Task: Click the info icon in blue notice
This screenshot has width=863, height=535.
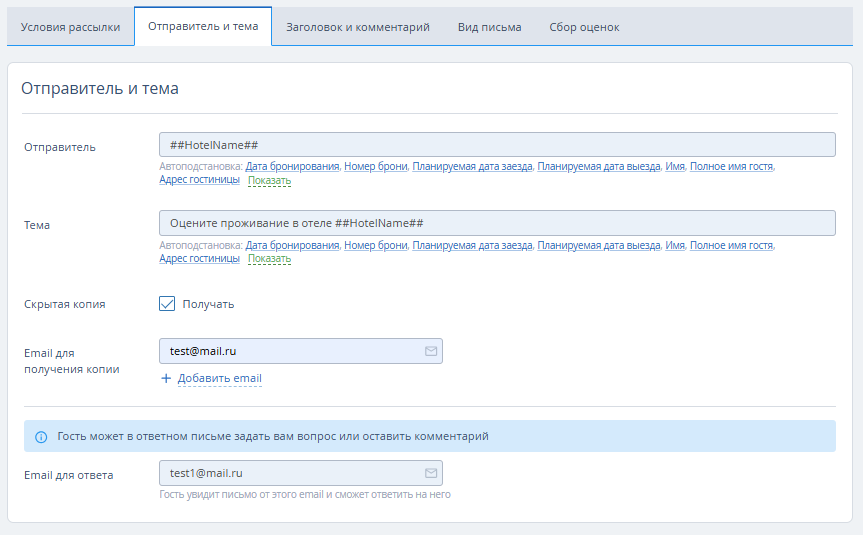Action: 41,437
